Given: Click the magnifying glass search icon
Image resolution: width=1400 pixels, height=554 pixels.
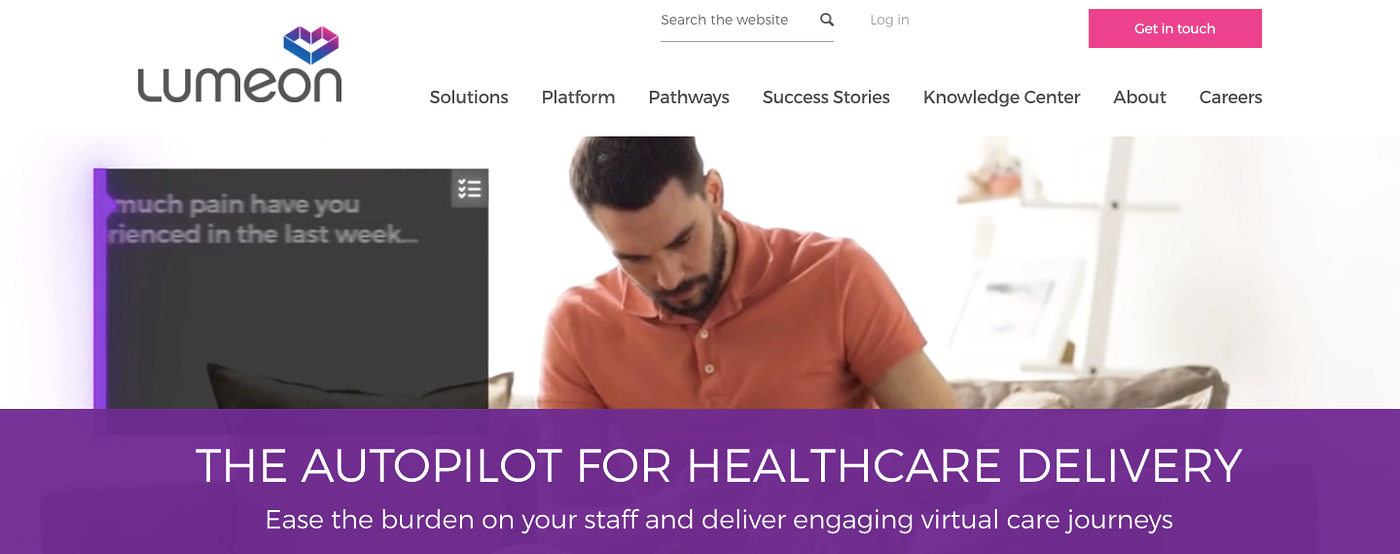Looking at the screenshot, I should (827, 20).
